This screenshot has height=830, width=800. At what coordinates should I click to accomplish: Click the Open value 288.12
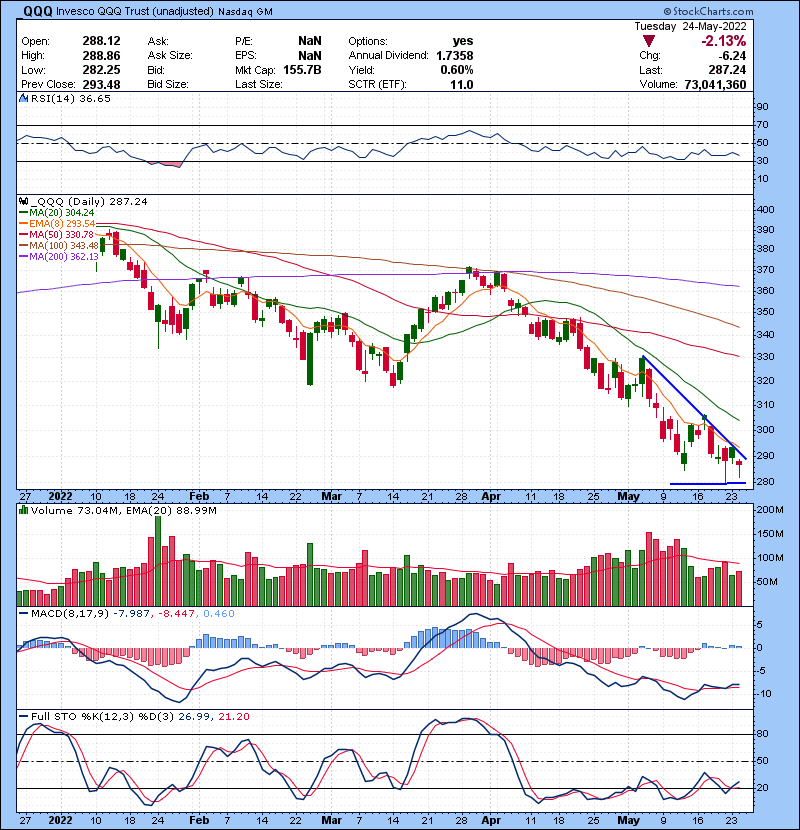click(x=101, y=41)
